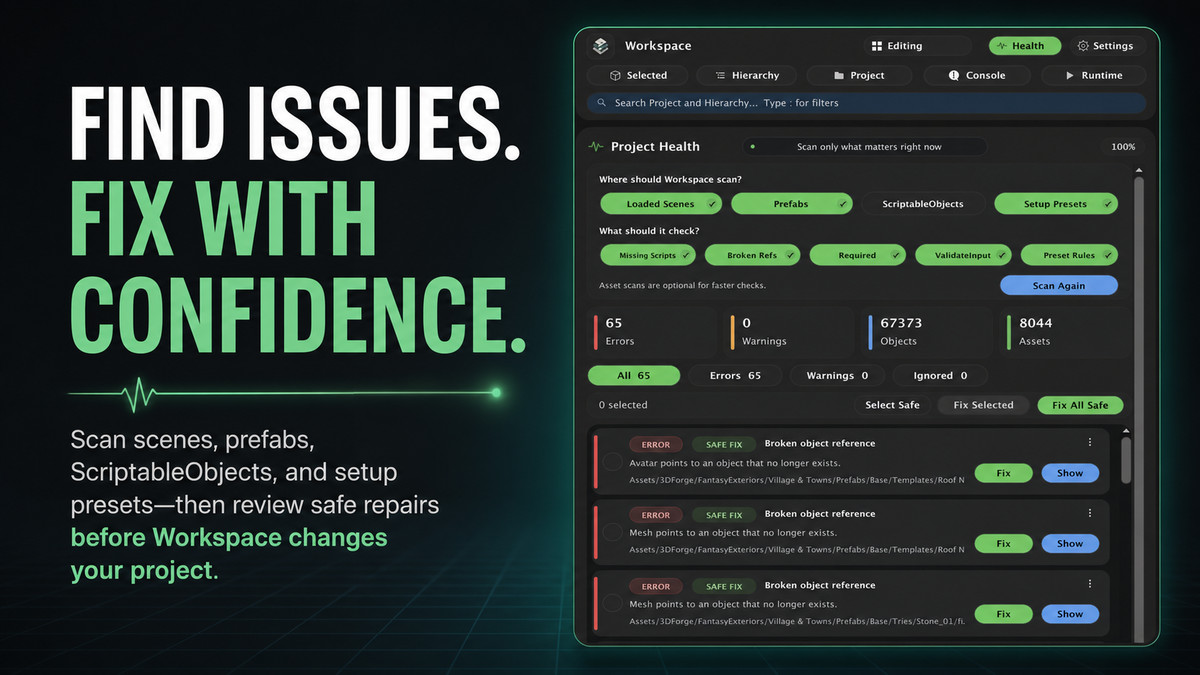Click the 65 Errors stat card
Image resolution: width=1200 pixels, height=675 pixels.
pyautogui.click(x=654, y=331)
